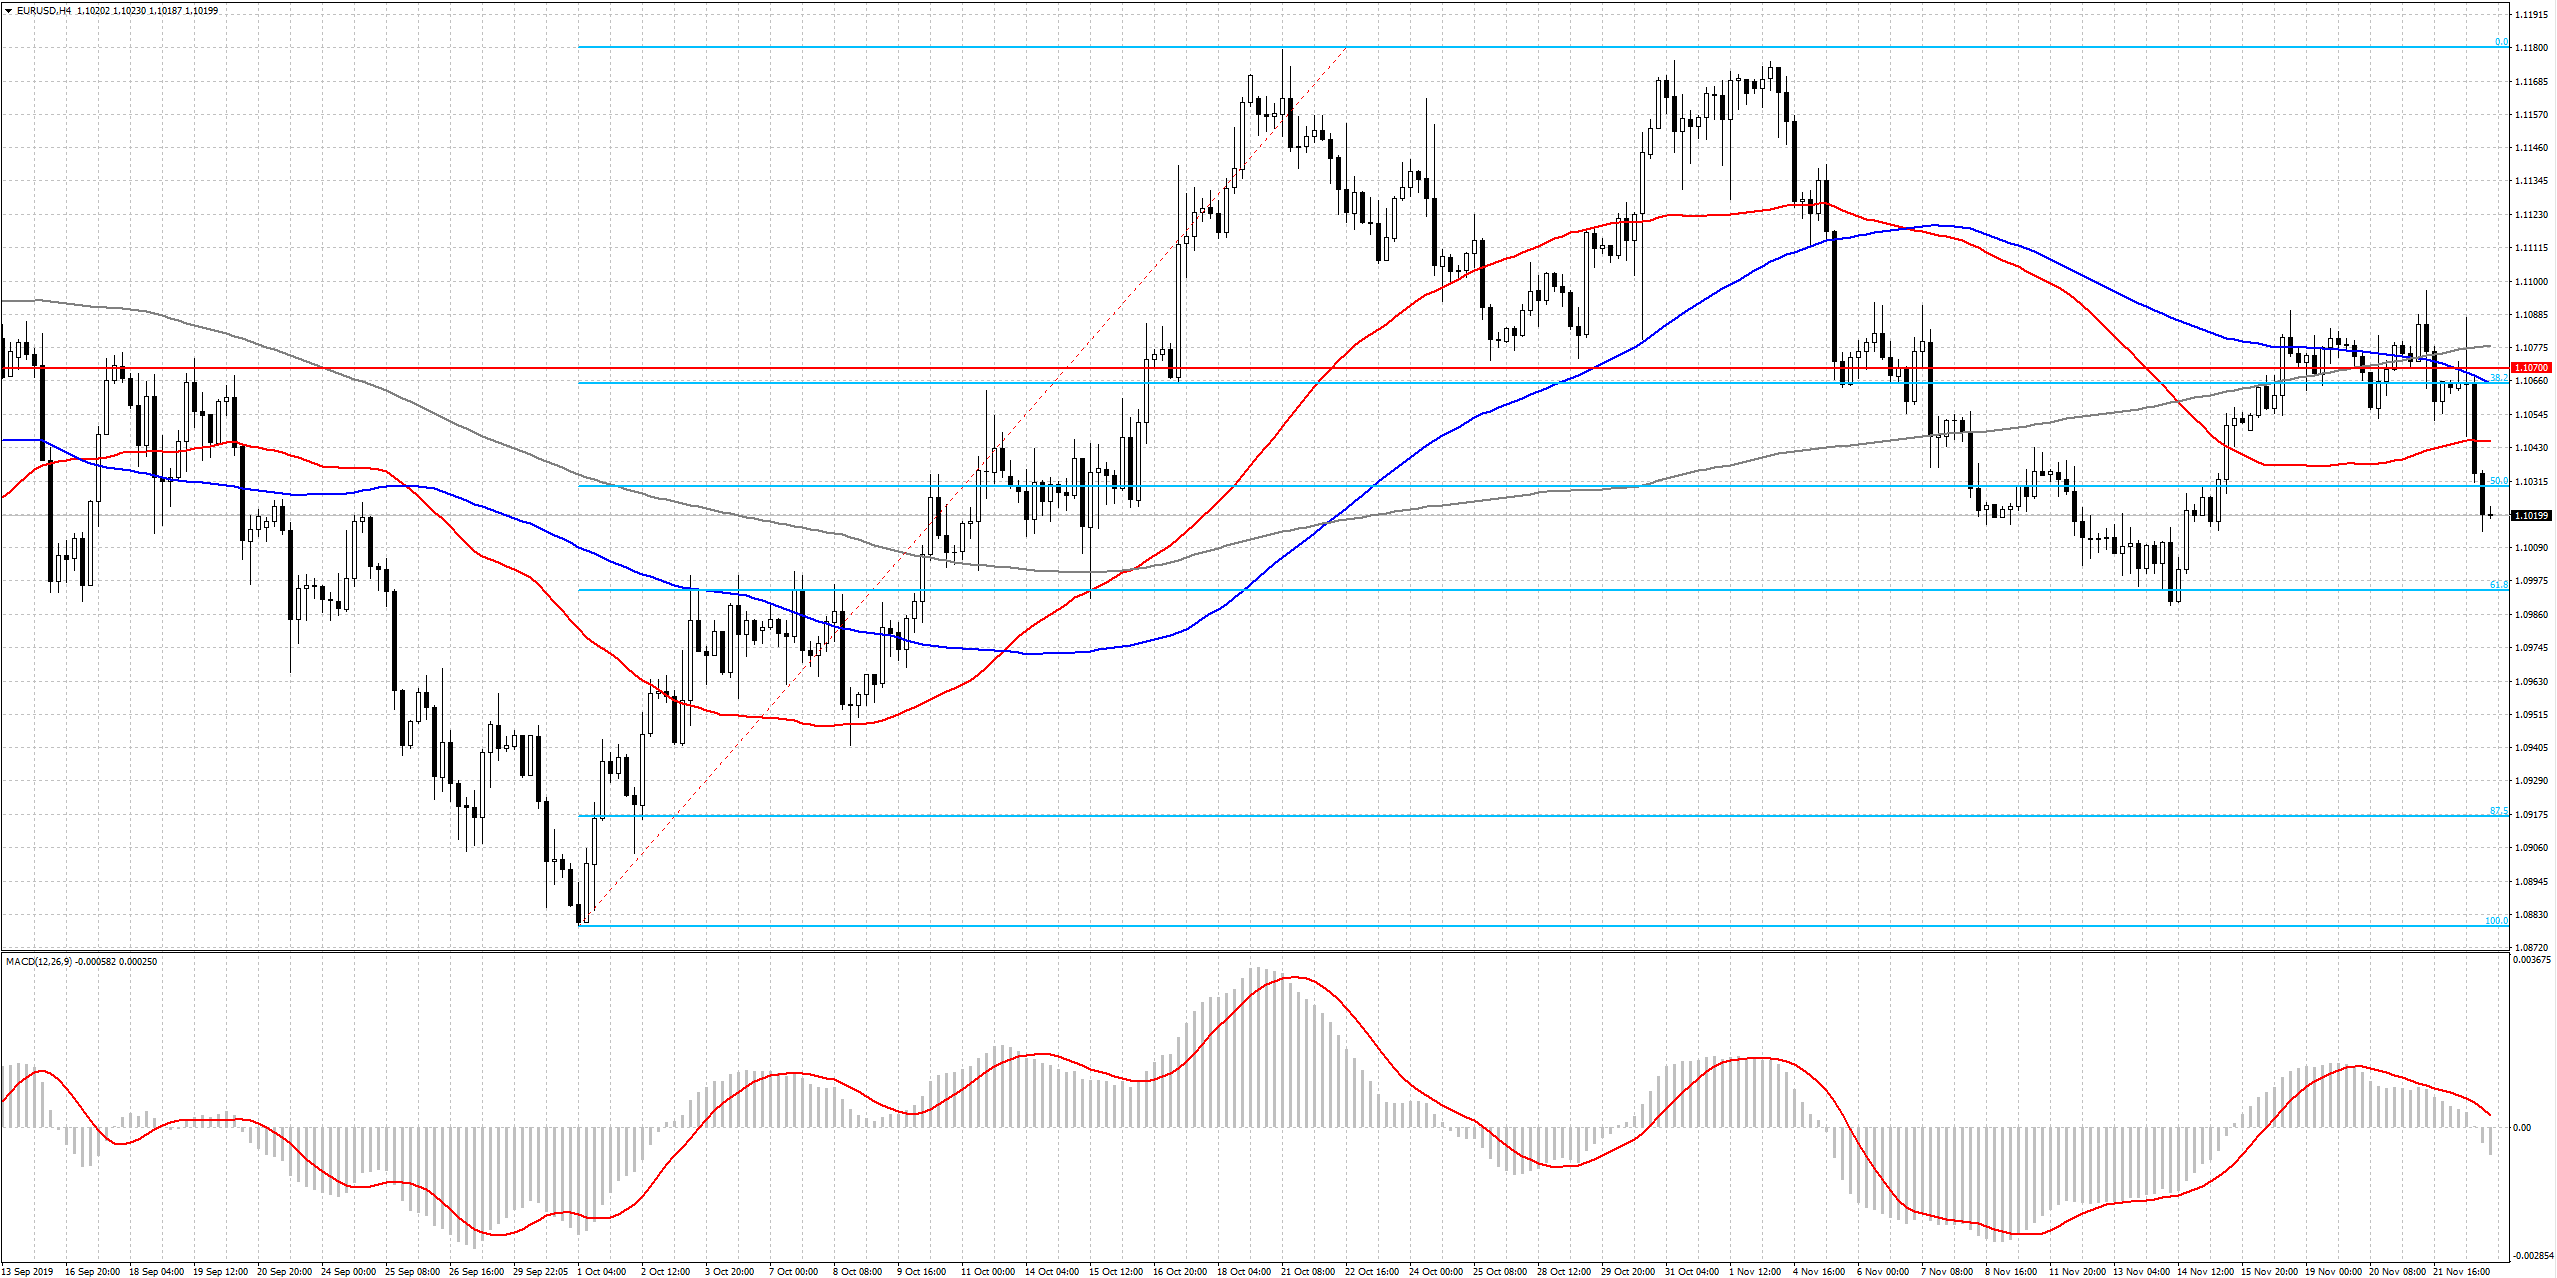Viewport: 2557px width, 1278px height.
Task: Click 1.08830 on the price scale
Action: (x=2531, y=914)
